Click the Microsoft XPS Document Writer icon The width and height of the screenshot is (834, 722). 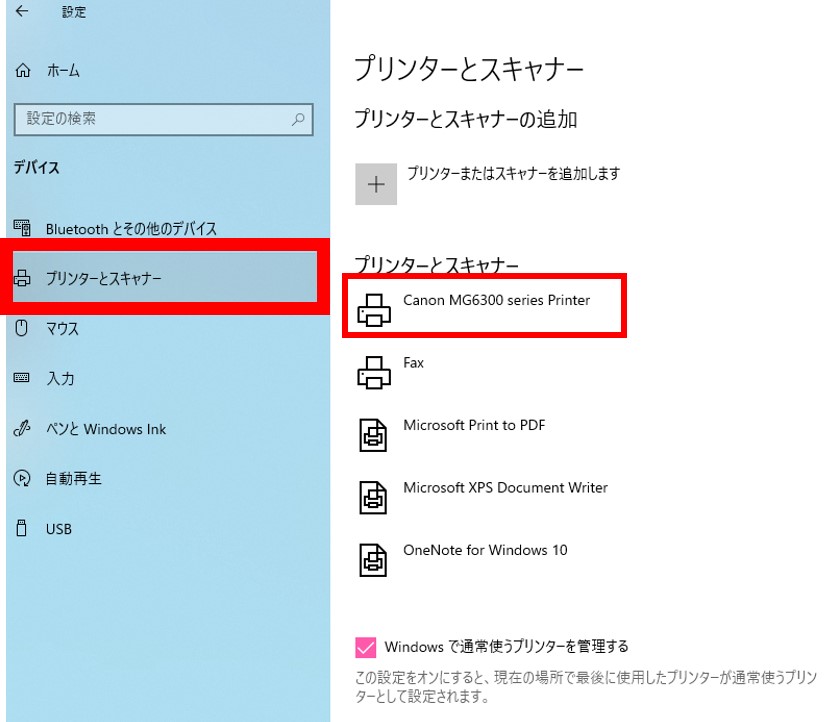373,497
